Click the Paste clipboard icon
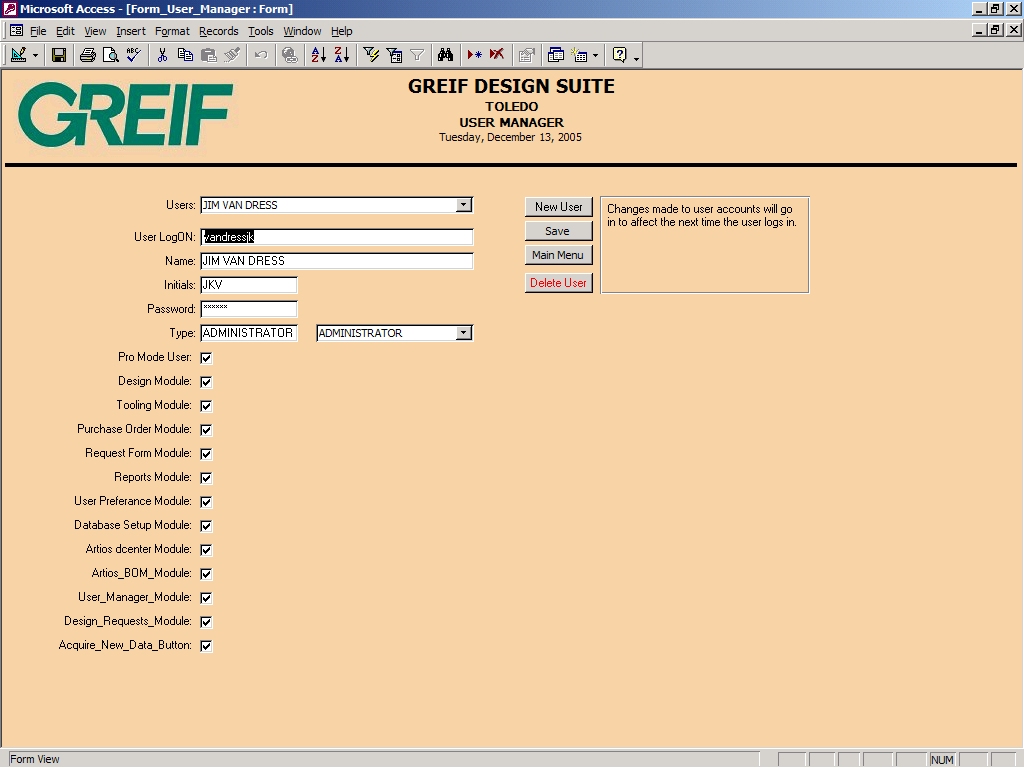Viewport: 1024px width, 768px height. click(209, 56)
